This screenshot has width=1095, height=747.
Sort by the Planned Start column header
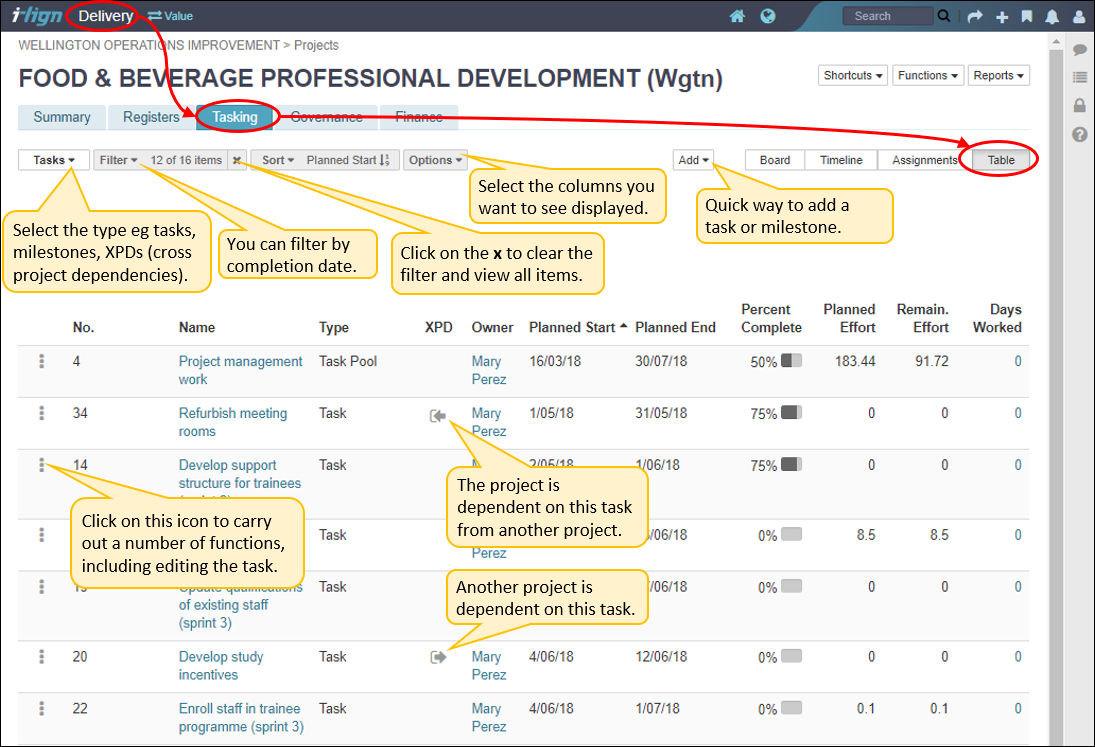click(x=578, y=327)
